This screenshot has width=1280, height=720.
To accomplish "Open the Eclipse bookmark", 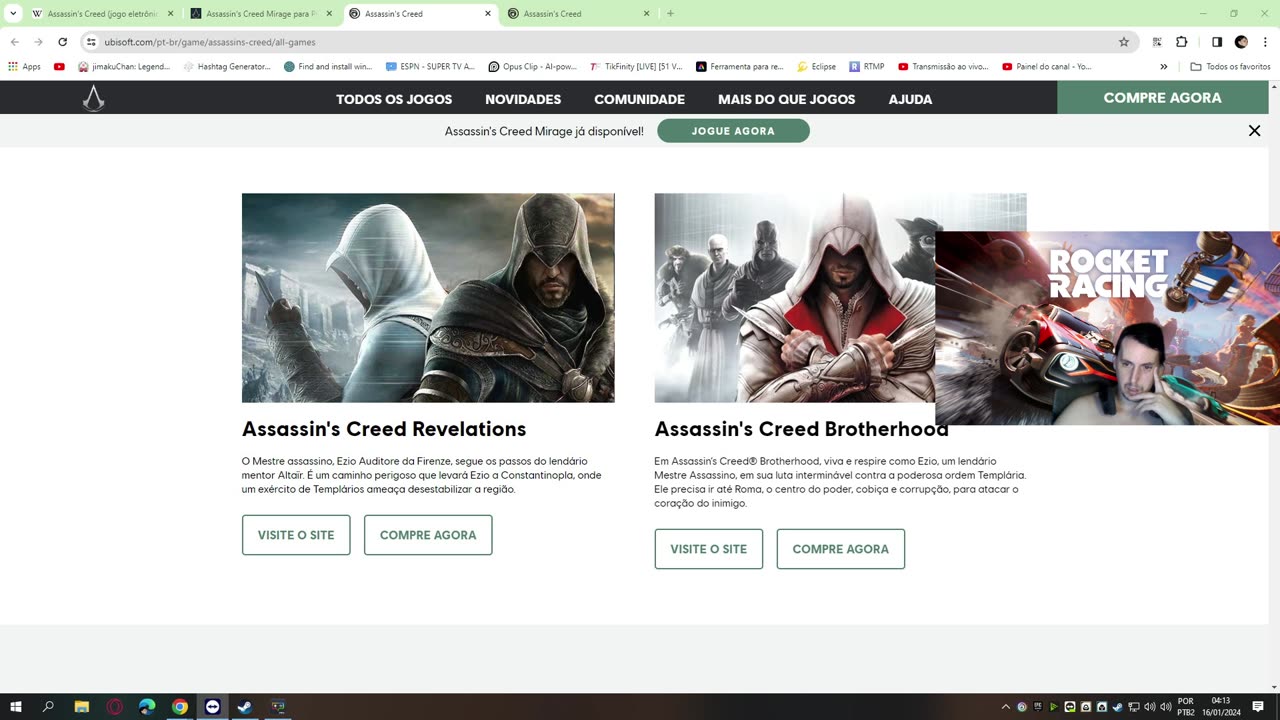I will (x=816, y=67).
